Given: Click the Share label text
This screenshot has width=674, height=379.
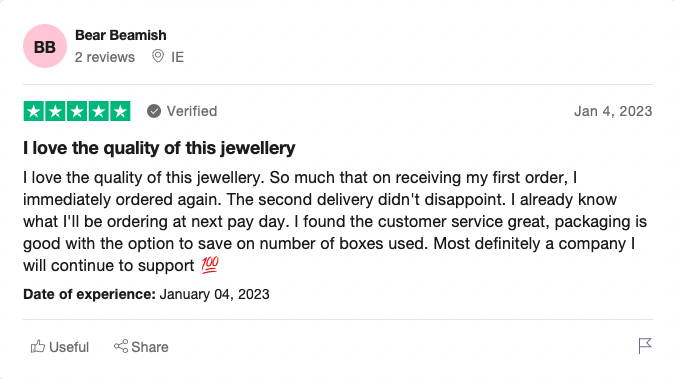Looking at the screenshot, I should coord(150,347).
